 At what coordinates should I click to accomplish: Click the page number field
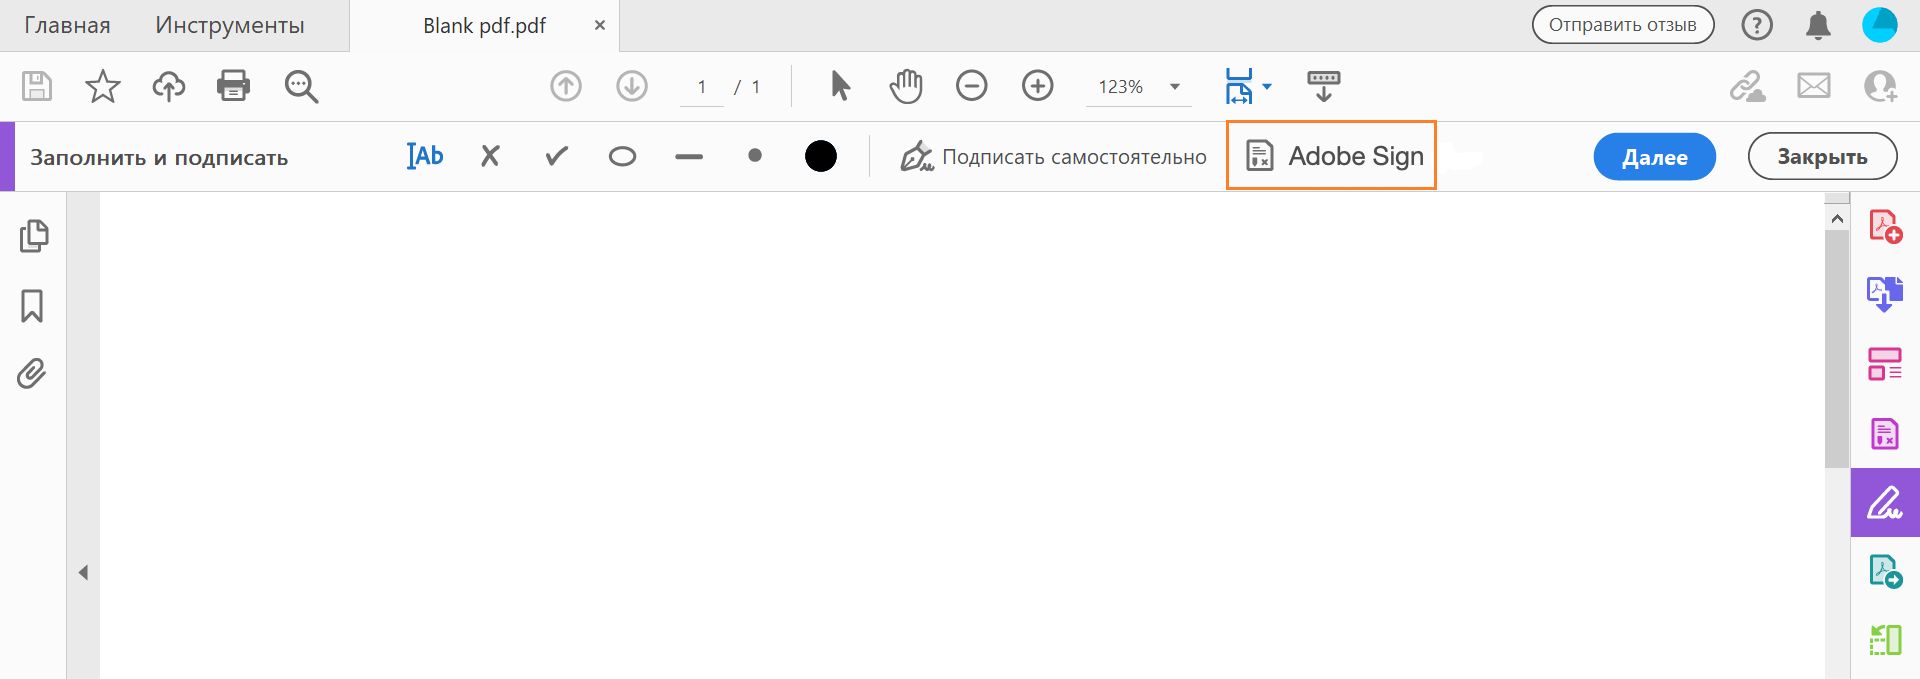coord(702,87)
